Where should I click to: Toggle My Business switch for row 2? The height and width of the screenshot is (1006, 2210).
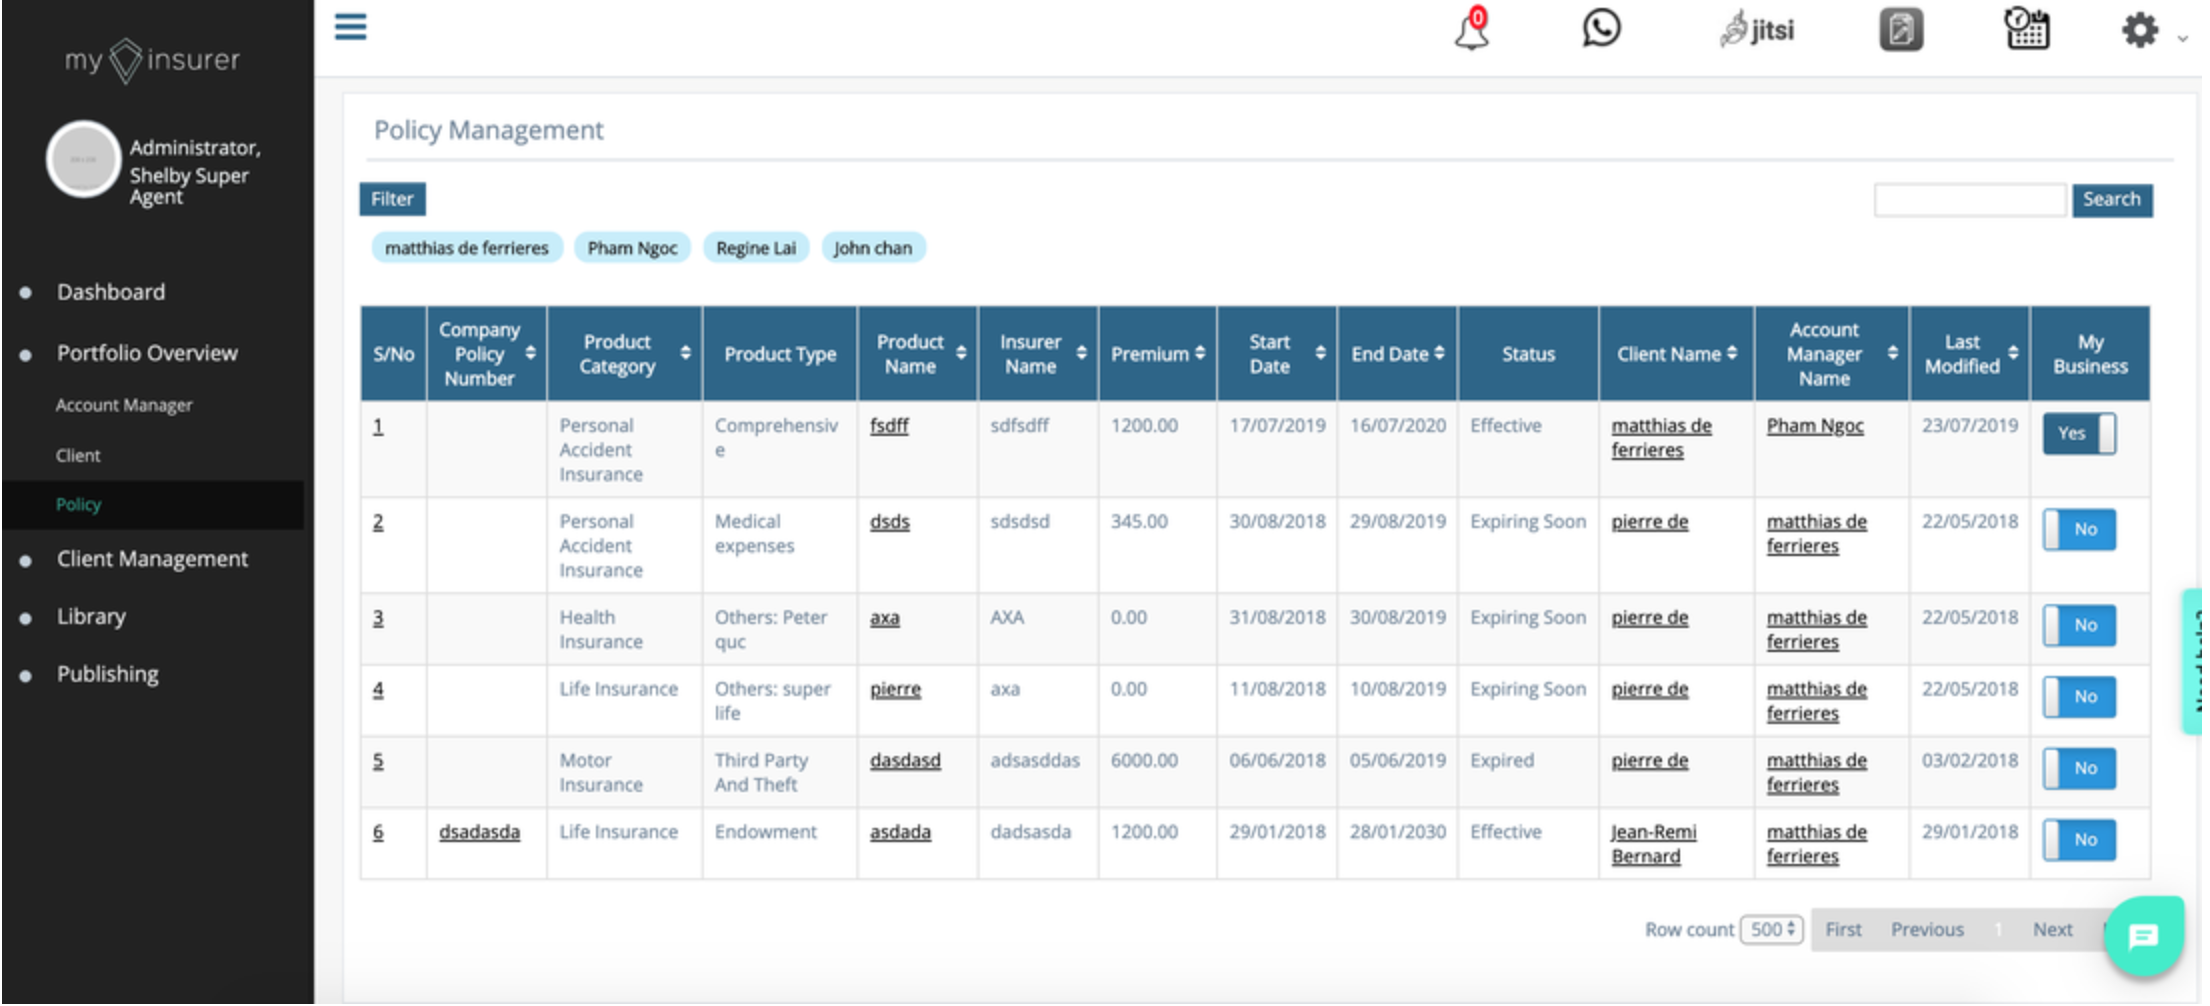[2079, 529]
